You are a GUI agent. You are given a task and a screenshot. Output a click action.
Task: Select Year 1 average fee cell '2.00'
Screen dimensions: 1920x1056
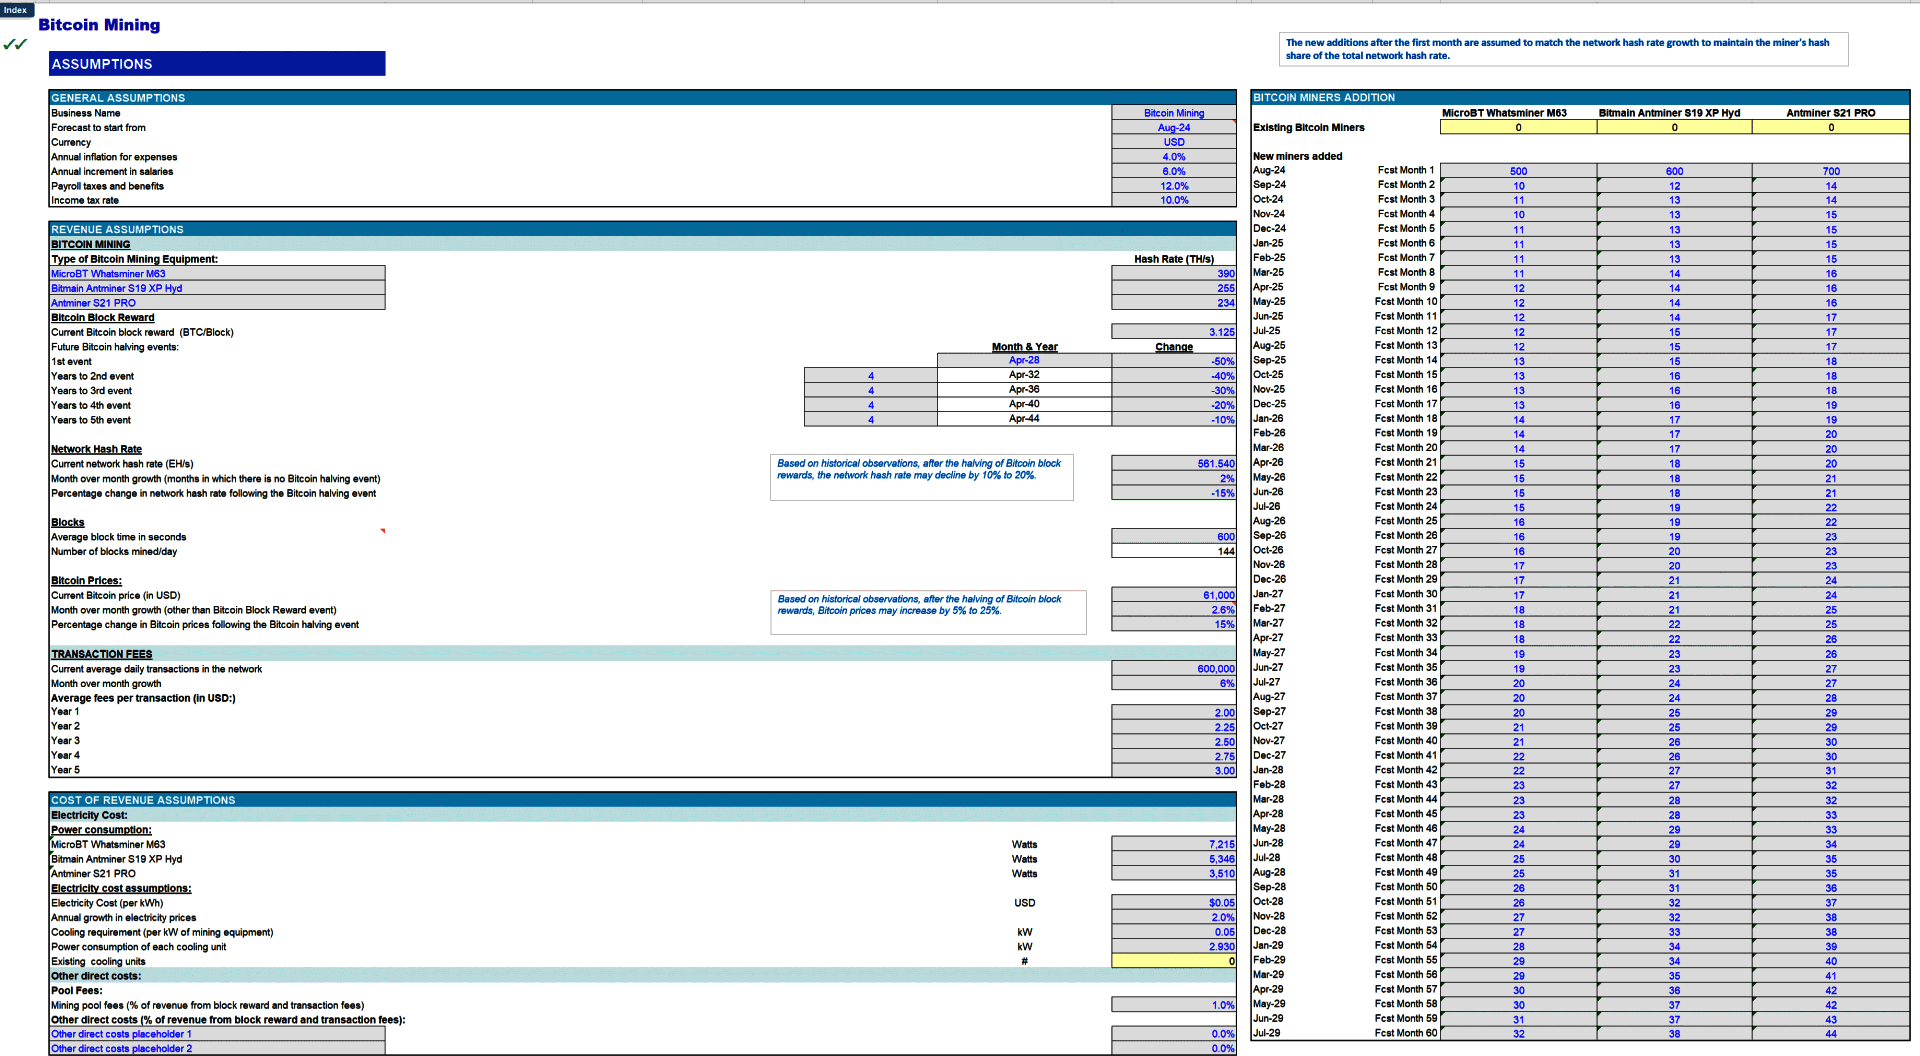click(1174, 713)
